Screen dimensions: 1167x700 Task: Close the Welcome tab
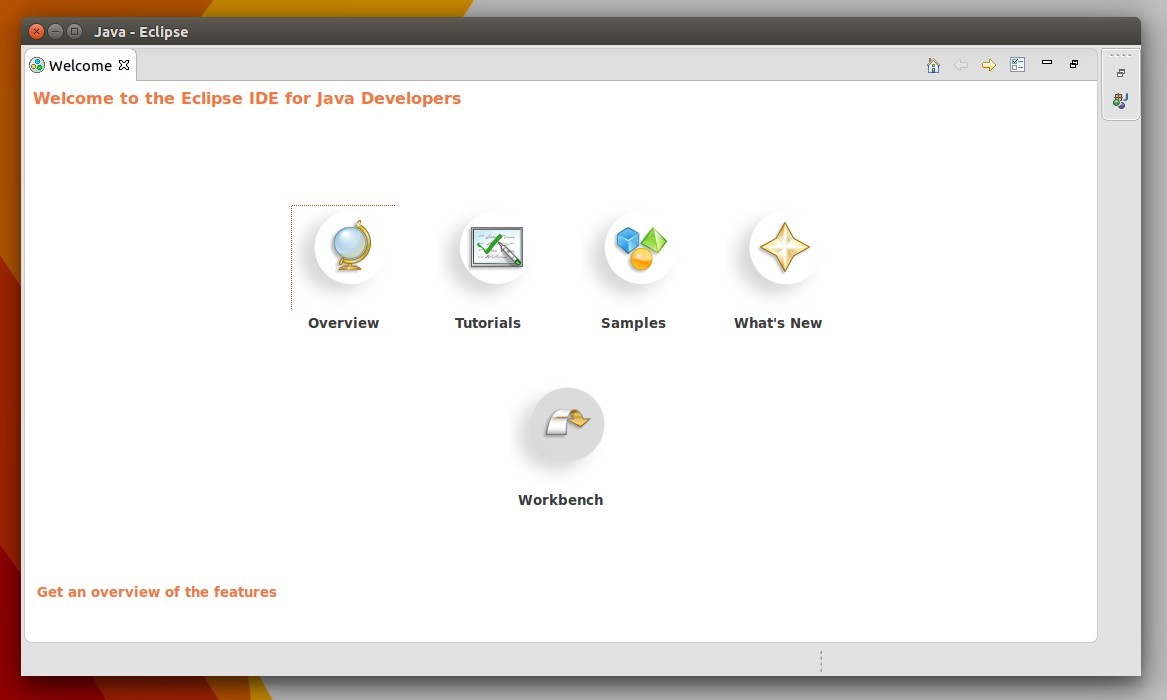(124, 65)
